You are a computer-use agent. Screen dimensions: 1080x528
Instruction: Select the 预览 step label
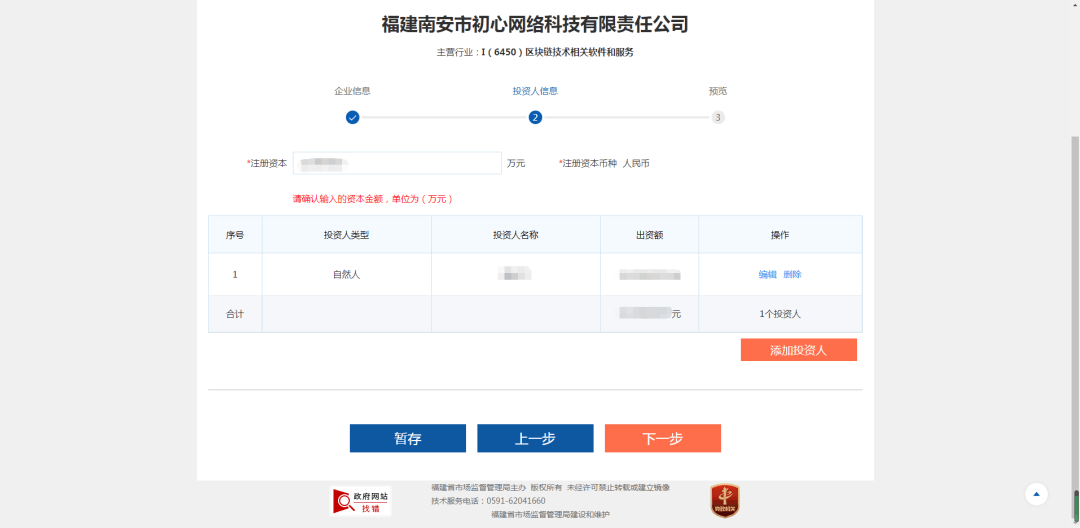[x=718, y=91]
